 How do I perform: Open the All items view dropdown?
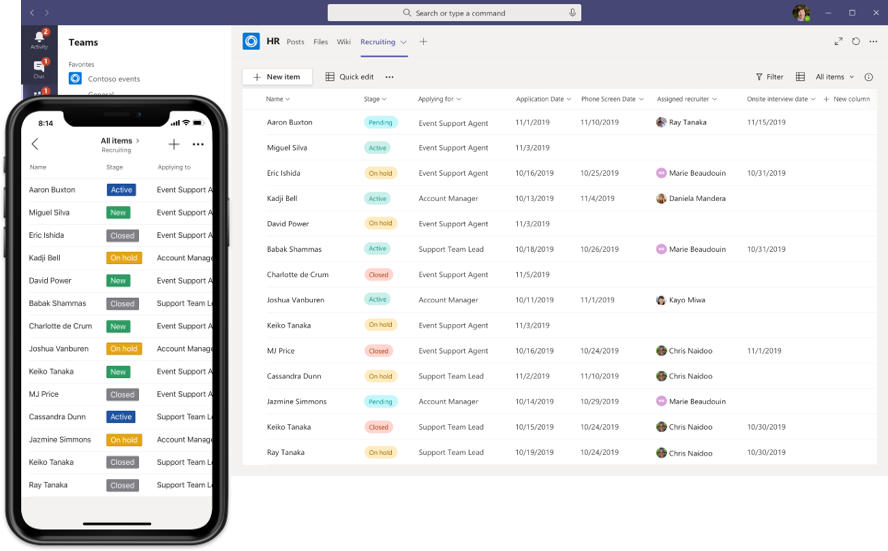pos(835,77)
